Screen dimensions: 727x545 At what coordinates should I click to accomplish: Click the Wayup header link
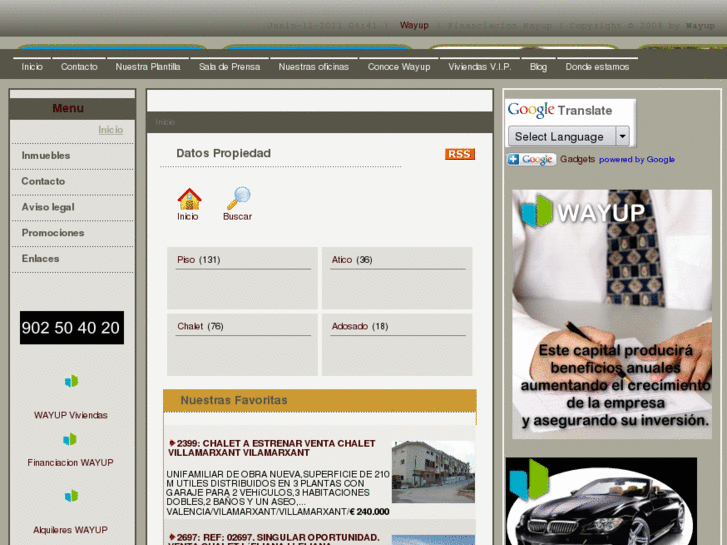coord(414,26)
